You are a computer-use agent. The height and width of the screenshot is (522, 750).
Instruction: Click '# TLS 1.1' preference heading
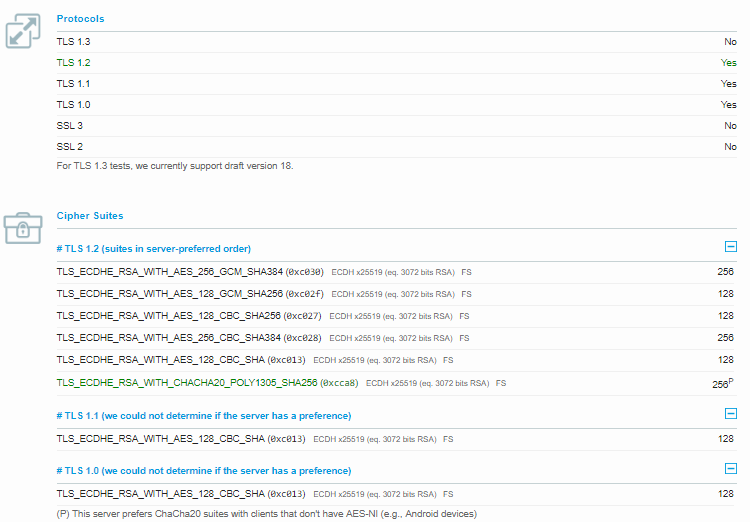(204, 416)
